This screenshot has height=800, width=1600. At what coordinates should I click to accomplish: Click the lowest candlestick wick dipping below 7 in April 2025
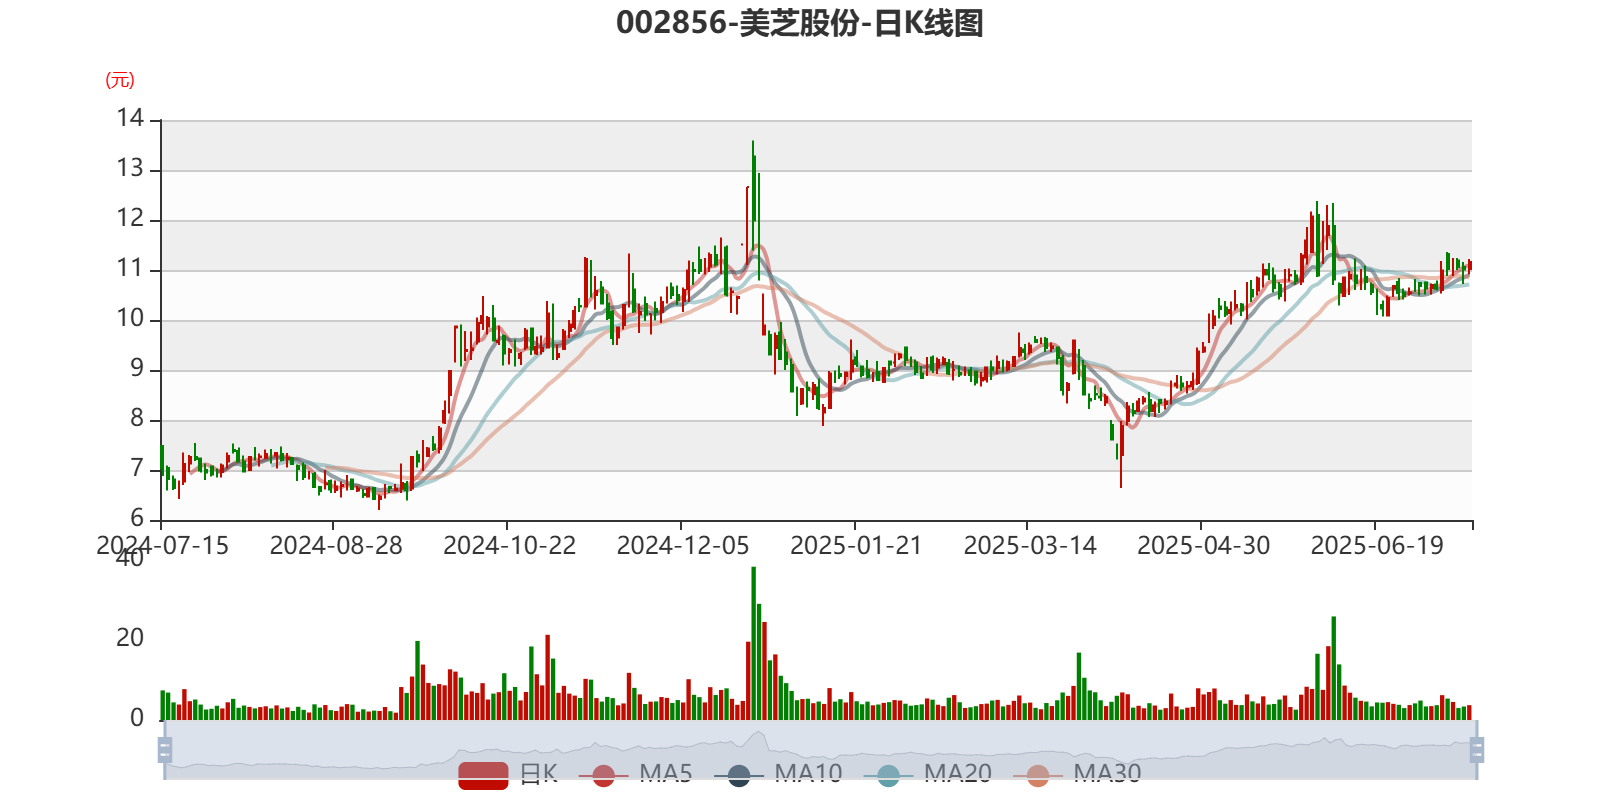coord(1121,456)
